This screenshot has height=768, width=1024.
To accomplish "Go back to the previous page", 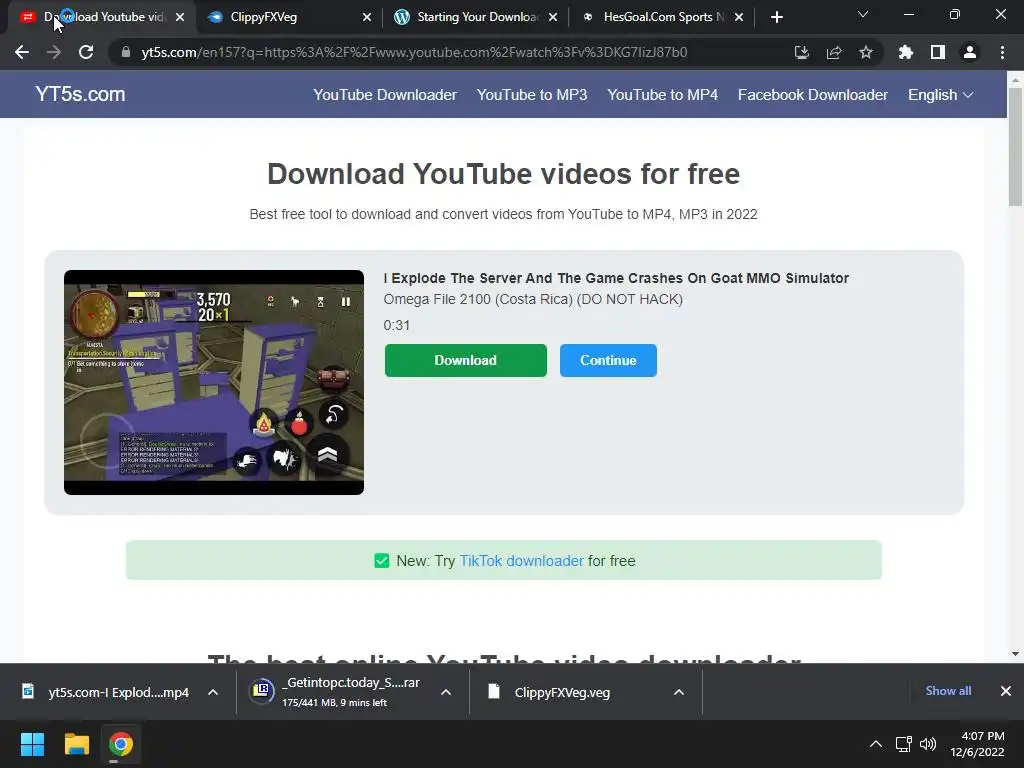I will (22, 52).
